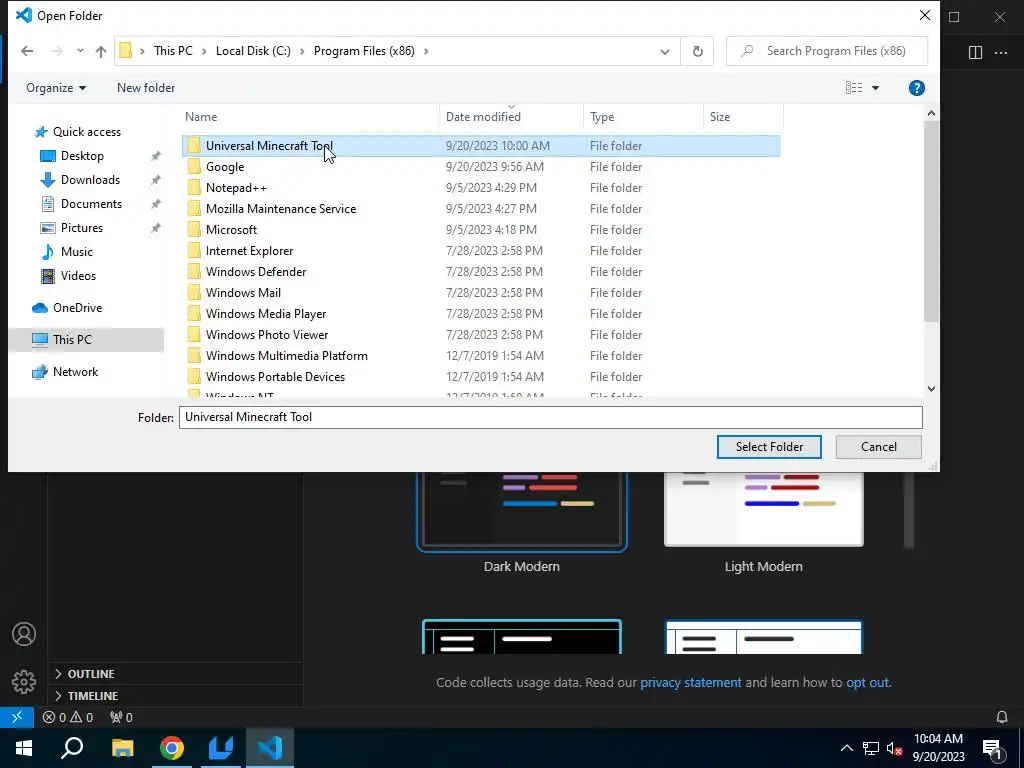Select the Windows Portable Devices folder
This screenshot has width=1024, height=768.
click(x=481, y=376)
